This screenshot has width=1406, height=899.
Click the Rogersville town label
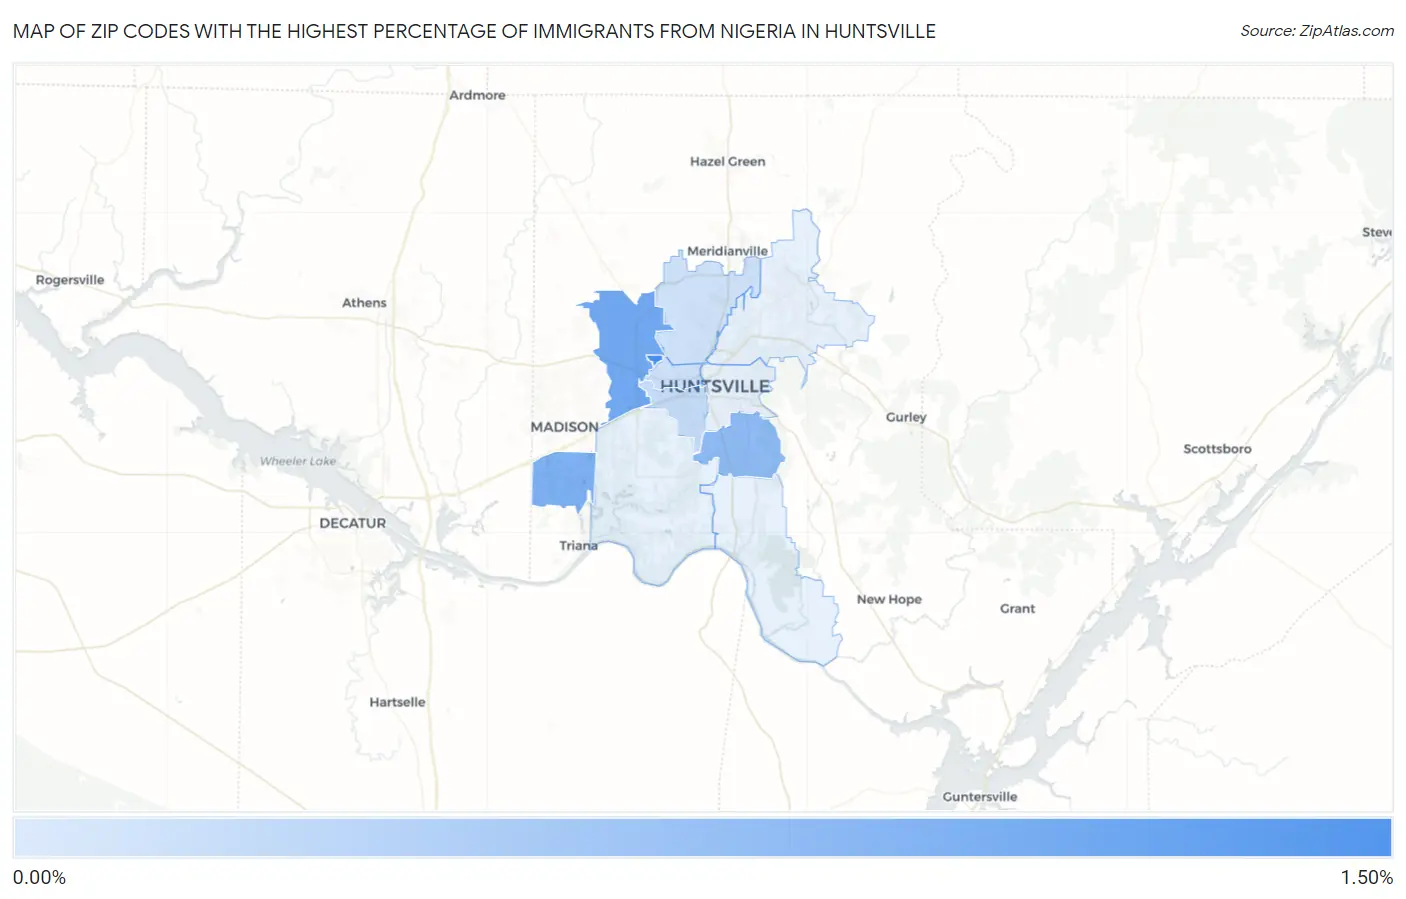[x=70, y=280]
